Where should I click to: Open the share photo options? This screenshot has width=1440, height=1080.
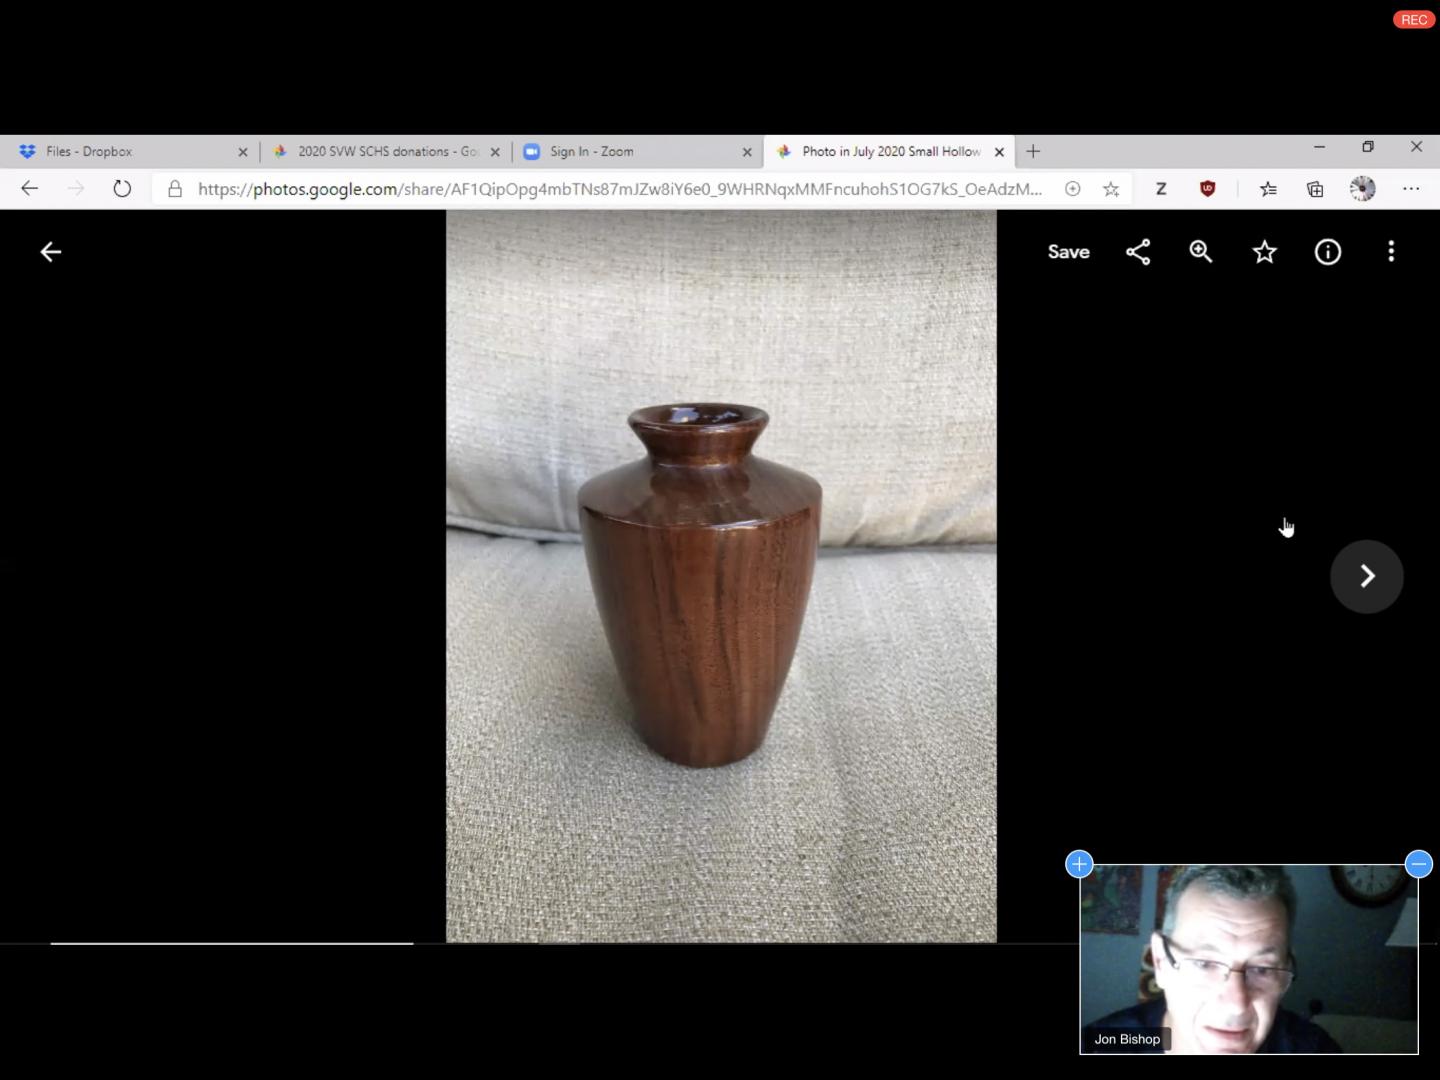1138,252
